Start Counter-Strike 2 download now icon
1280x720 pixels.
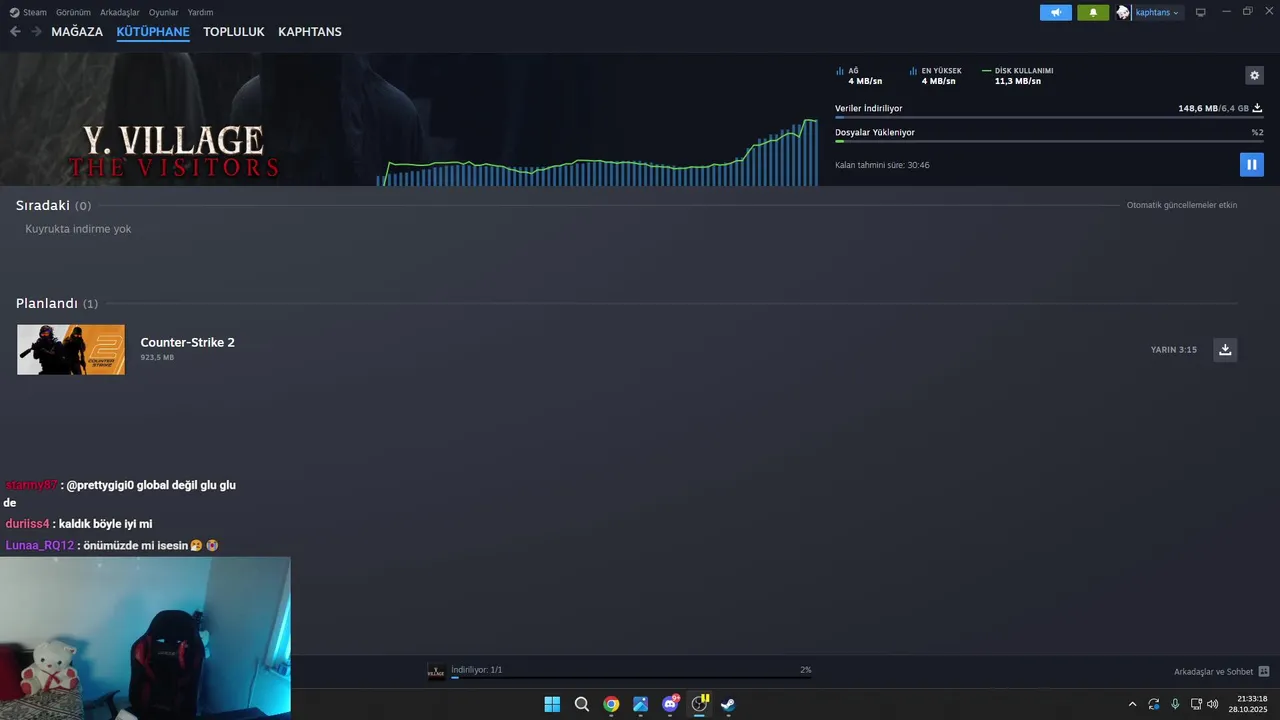(1225, 349)
